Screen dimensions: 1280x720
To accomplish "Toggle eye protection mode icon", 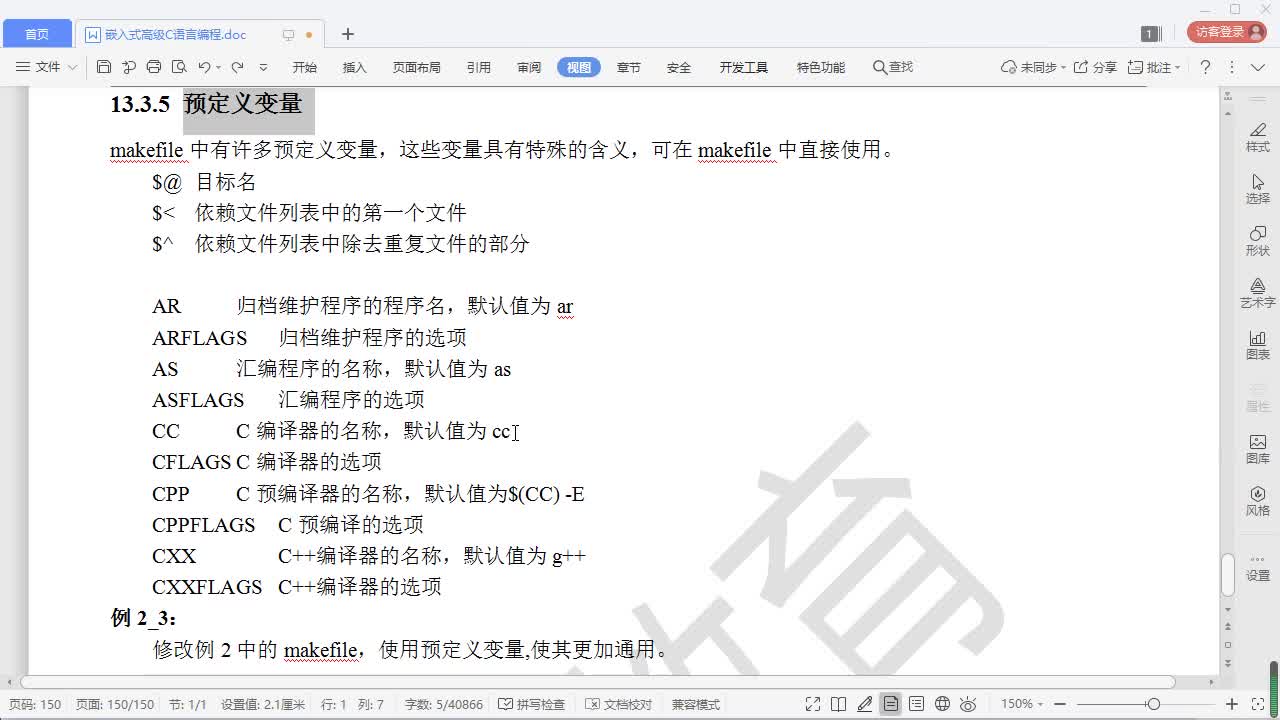I will point(968,704).
